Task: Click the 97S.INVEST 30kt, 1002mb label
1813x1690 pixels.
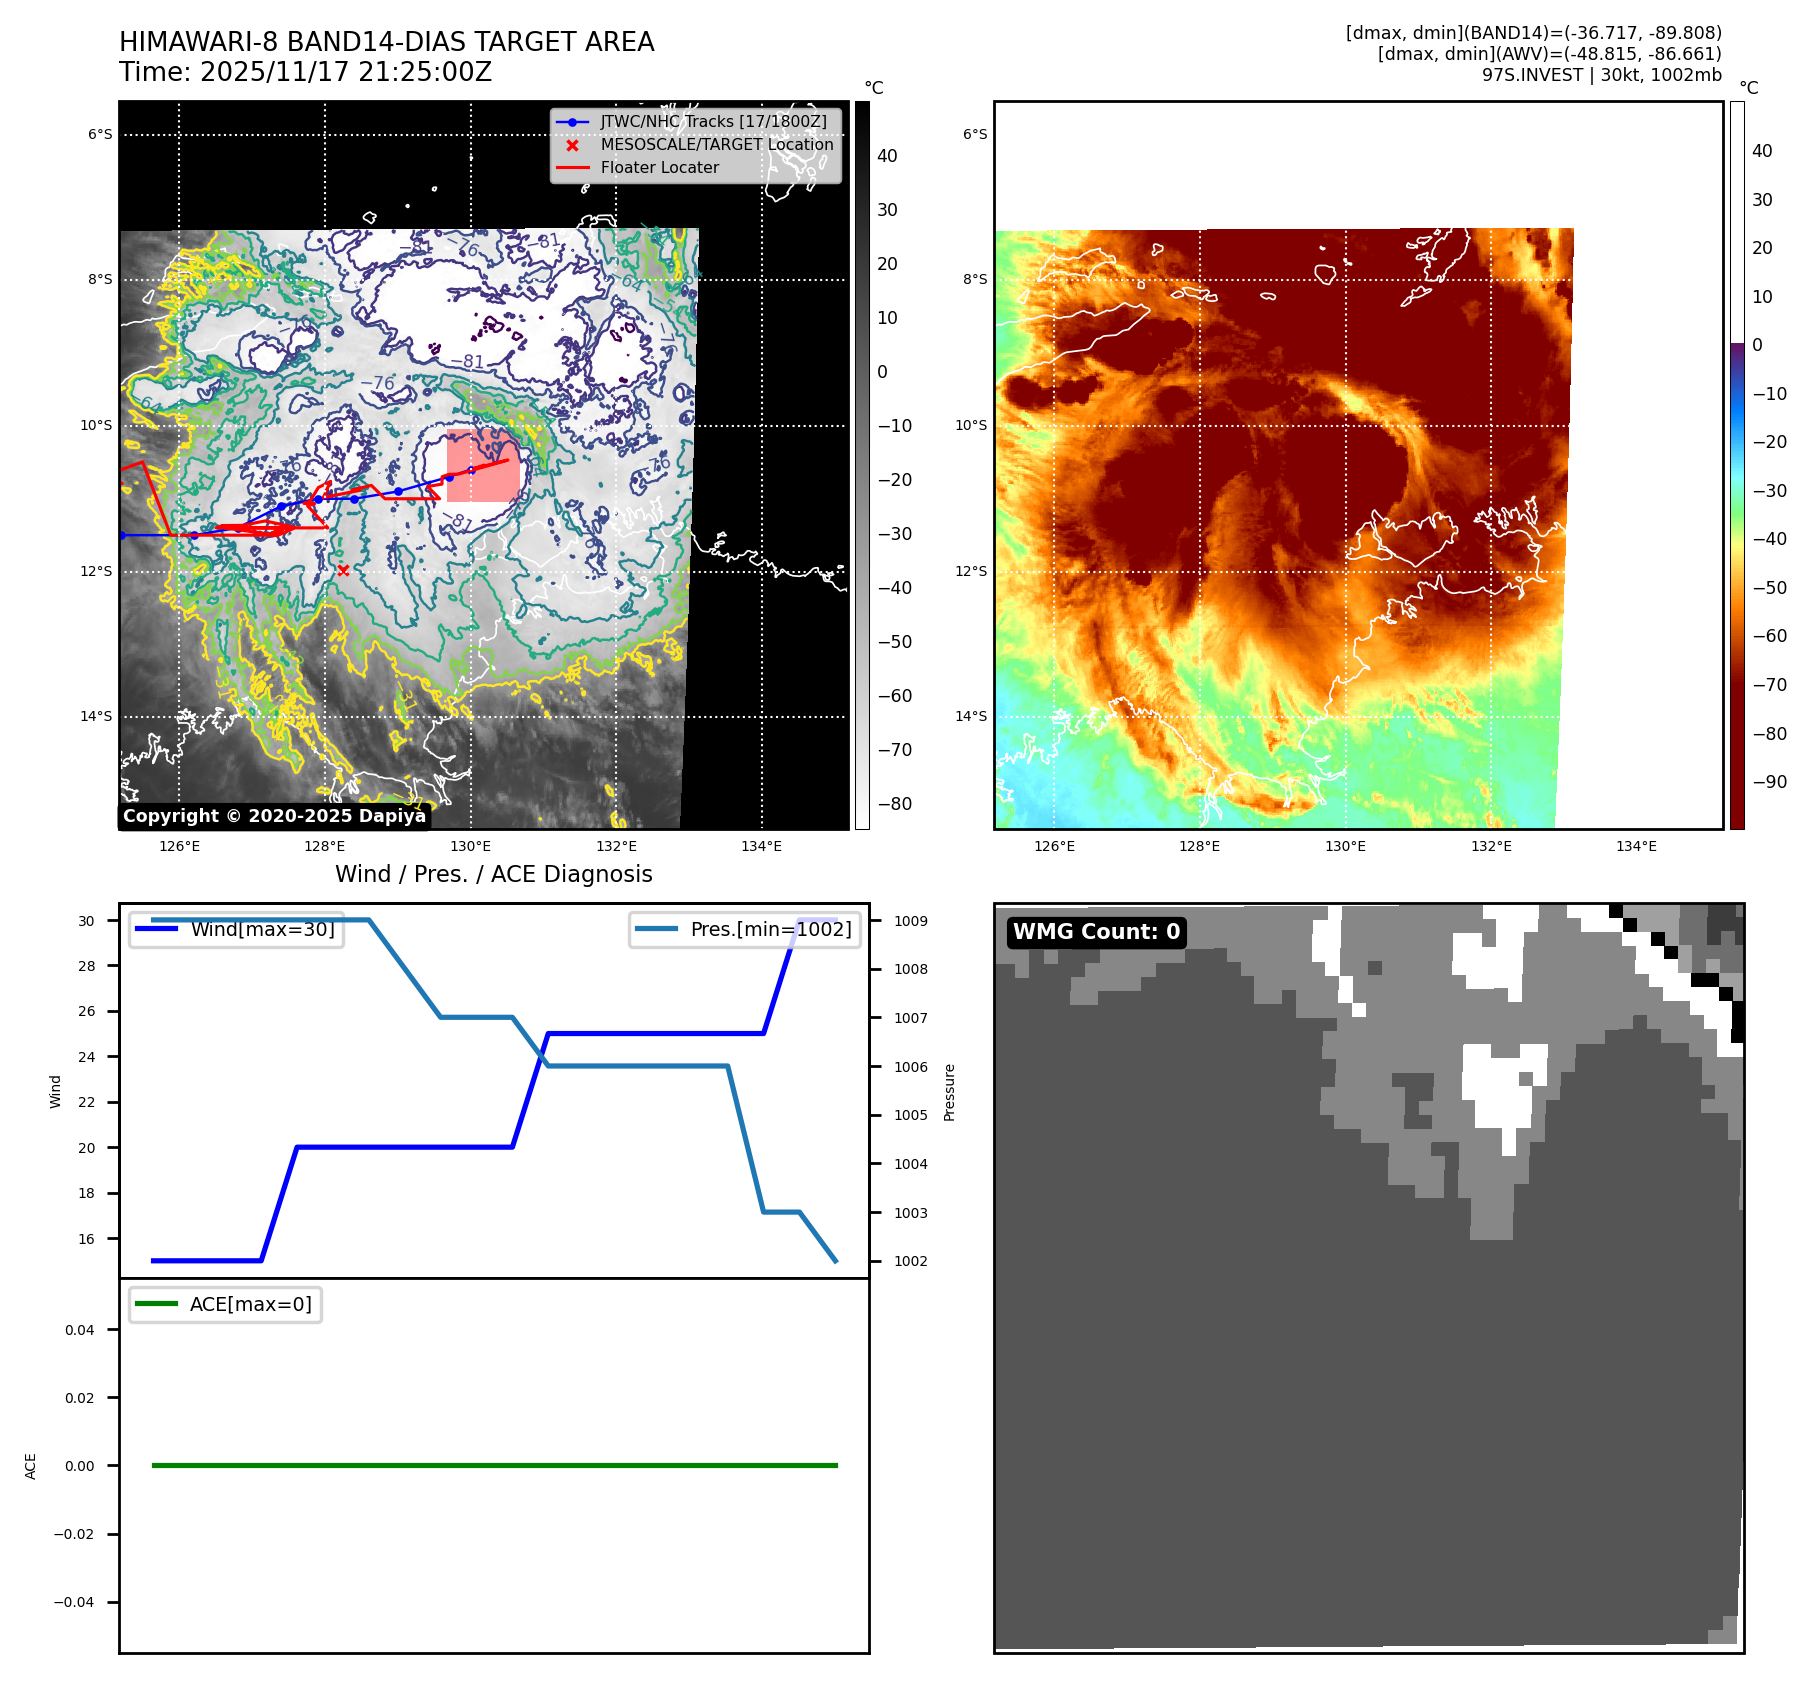Action: pyautogui.click(x=1601, y=75)
